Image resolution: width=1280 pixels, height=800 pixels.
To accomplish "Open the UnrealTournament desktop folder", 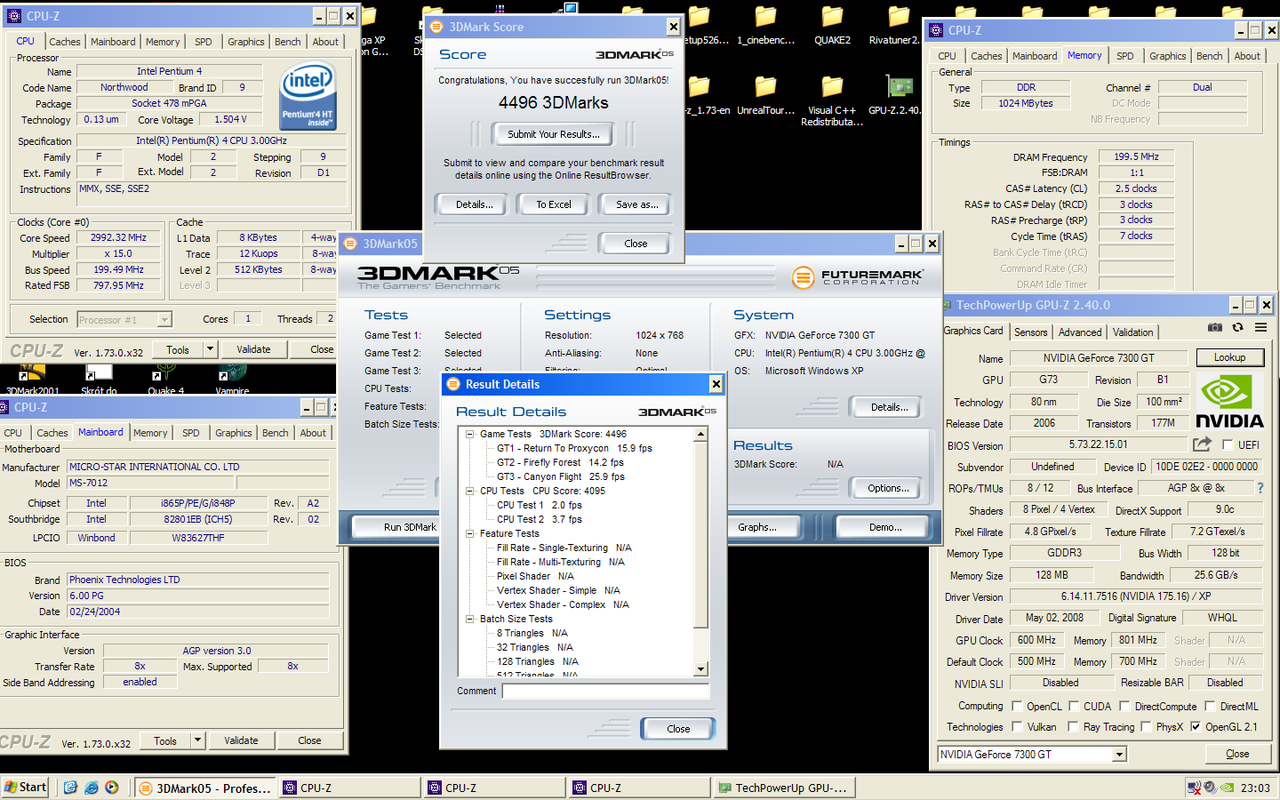I will tap(765, 97).
